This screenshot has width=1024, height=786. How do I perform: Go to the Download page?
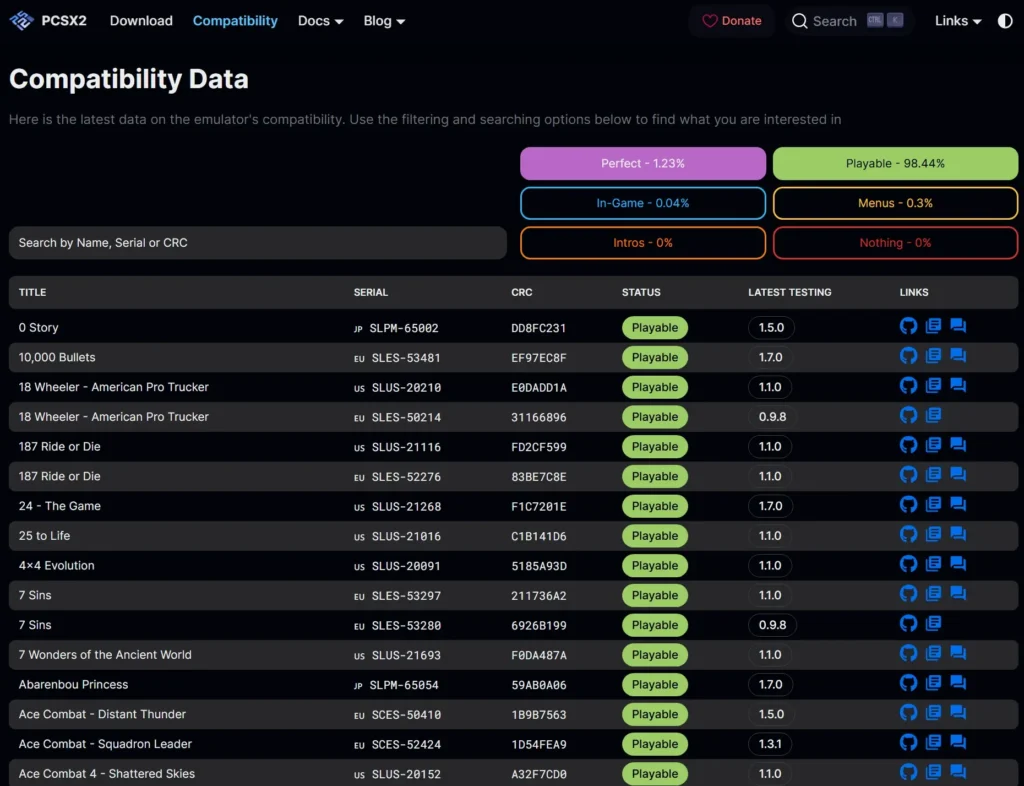tap(141, 21)
